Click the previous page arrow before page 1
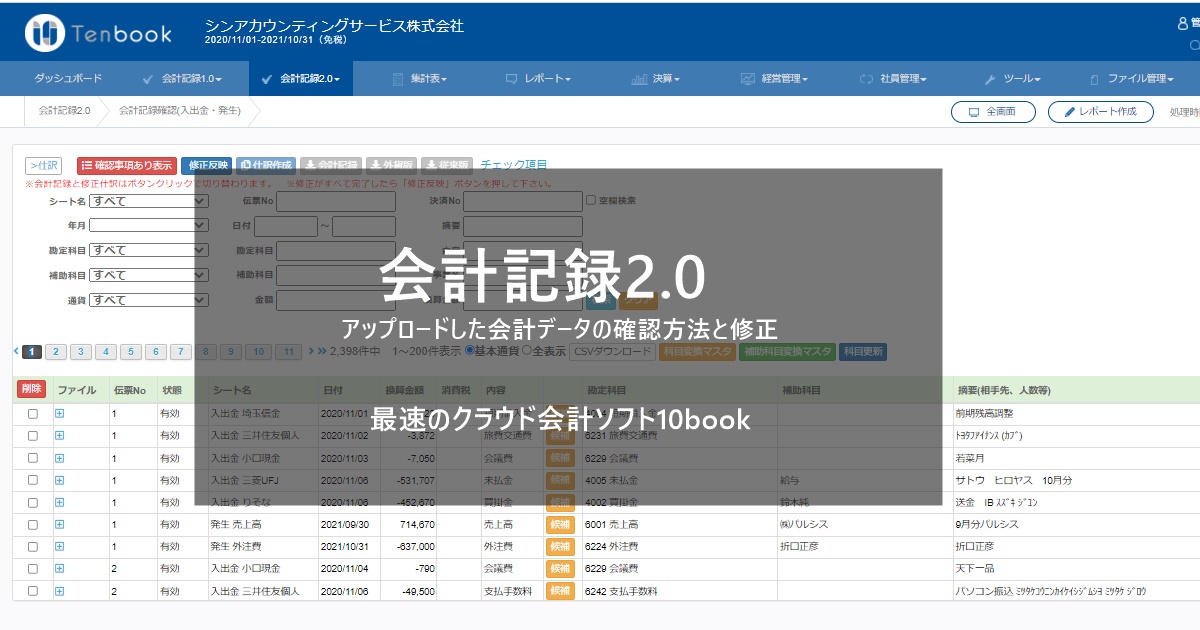1200x630 pixels. point(16,351)
